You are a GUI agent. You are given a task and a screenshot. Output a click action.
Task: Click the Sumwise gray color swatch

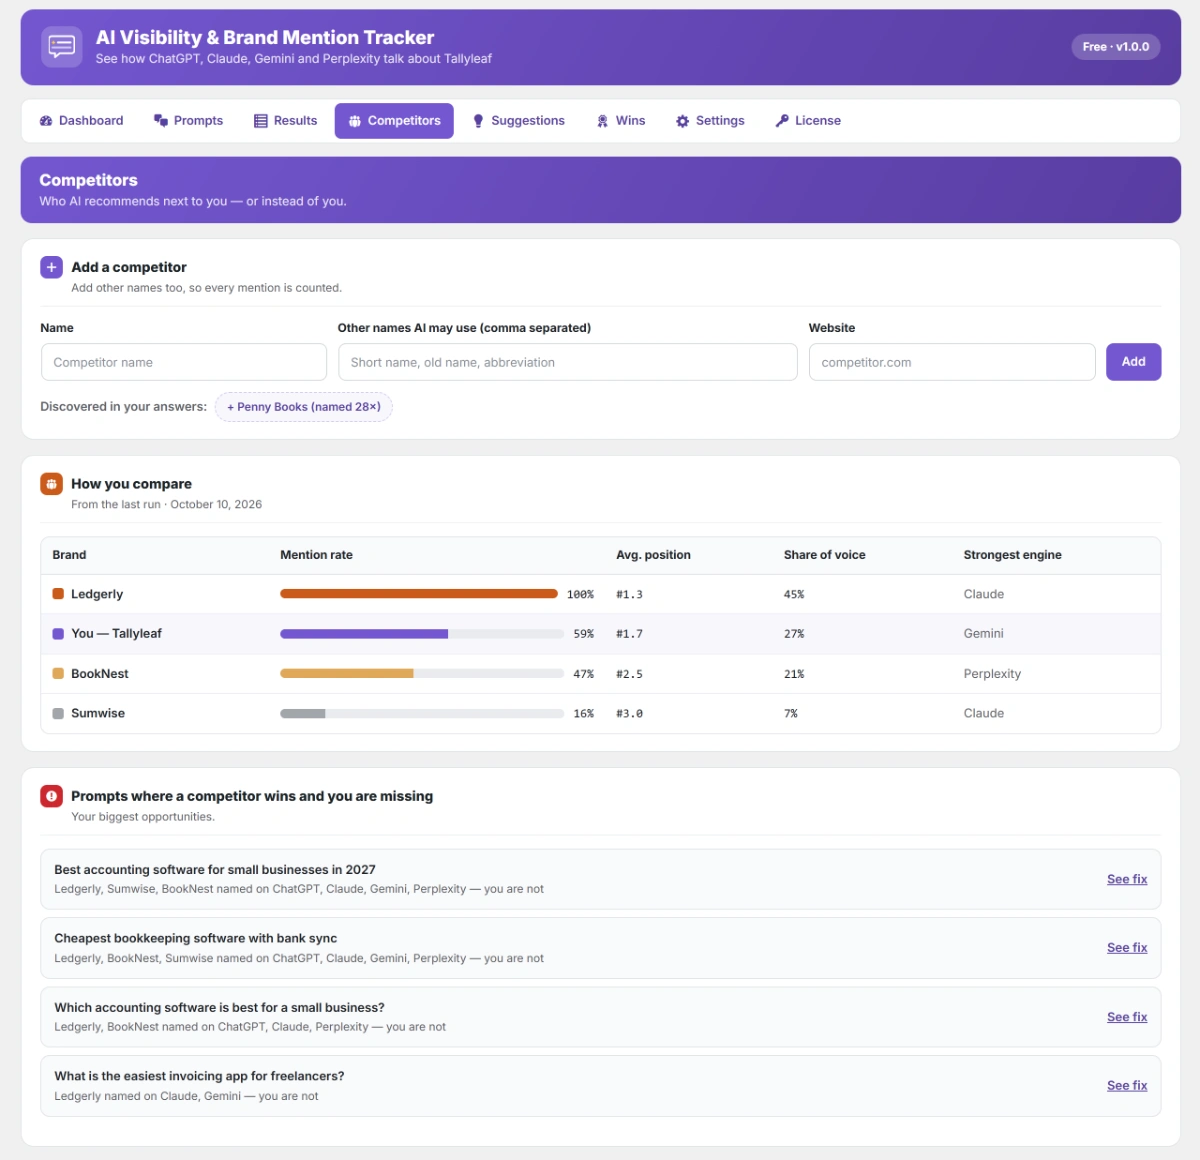(x=58, y=714)
